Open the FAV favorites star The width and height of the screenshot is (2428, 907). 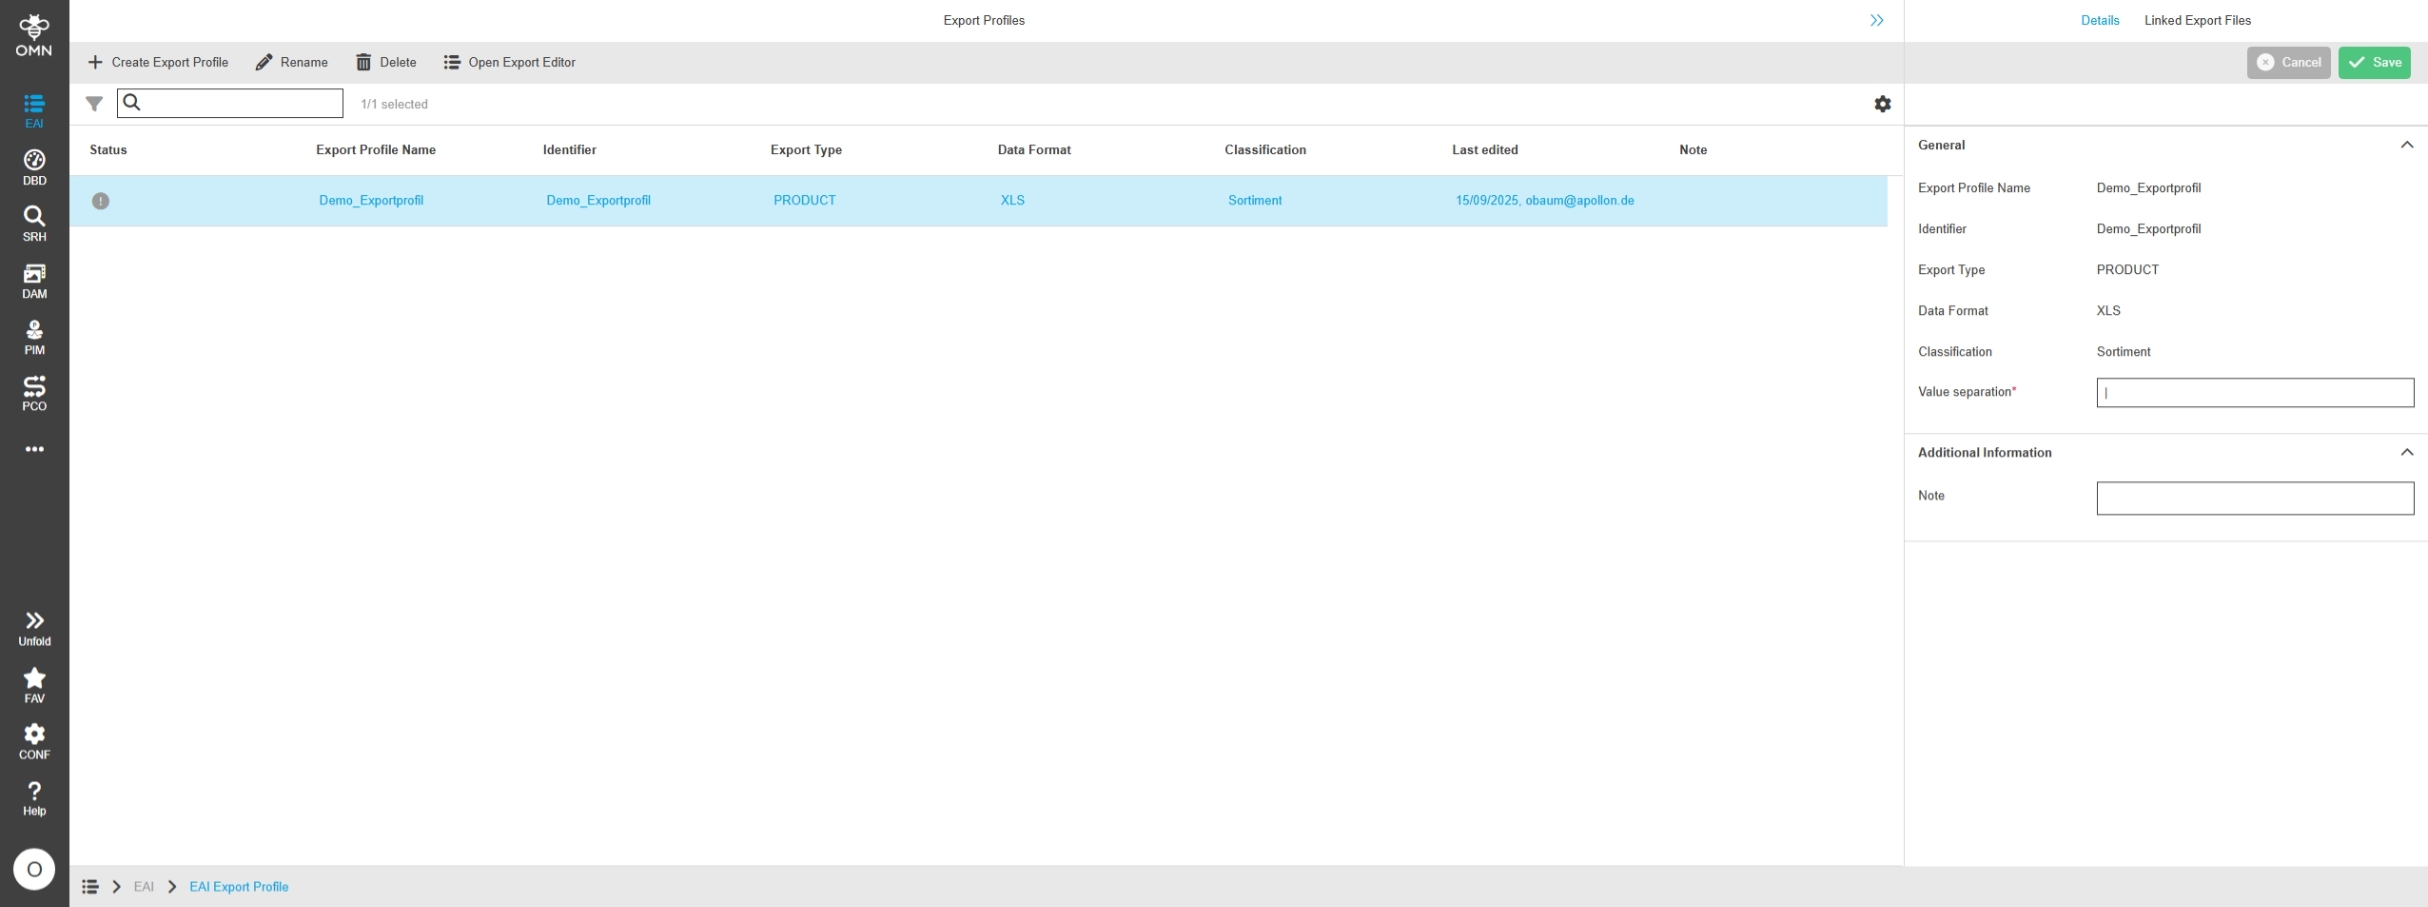pyautogui.click(x=34, y=684)
